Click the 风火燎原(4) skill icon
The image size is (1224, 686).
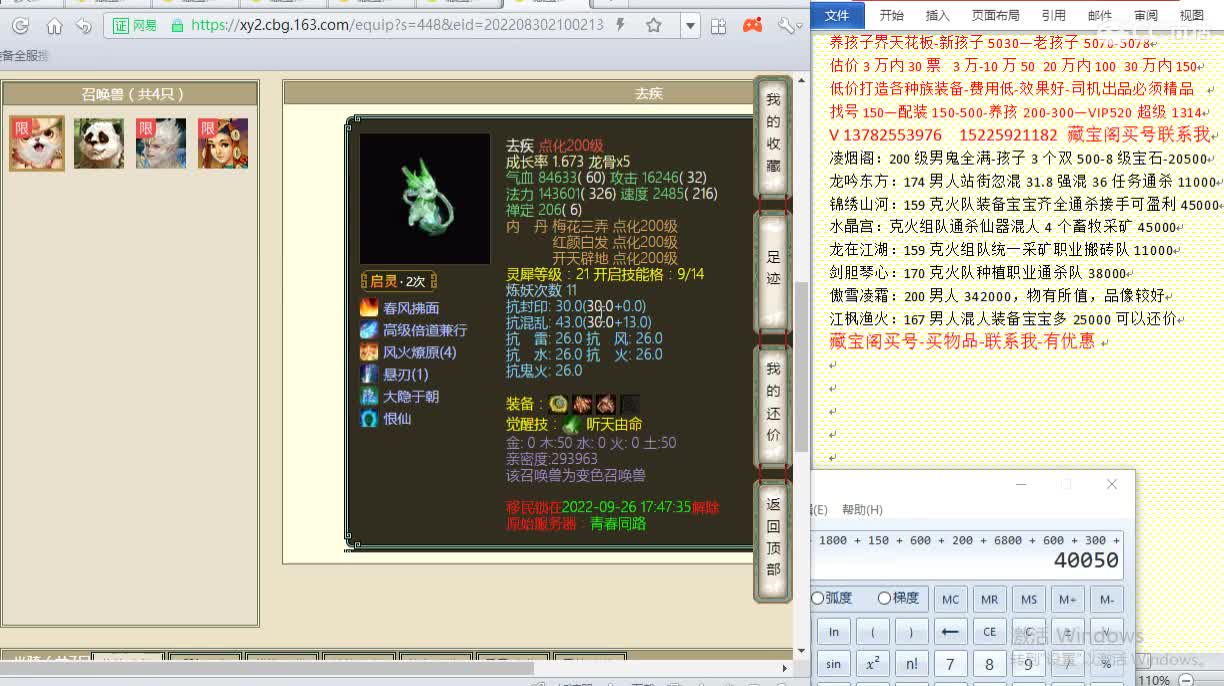click(x=369, y=352)
